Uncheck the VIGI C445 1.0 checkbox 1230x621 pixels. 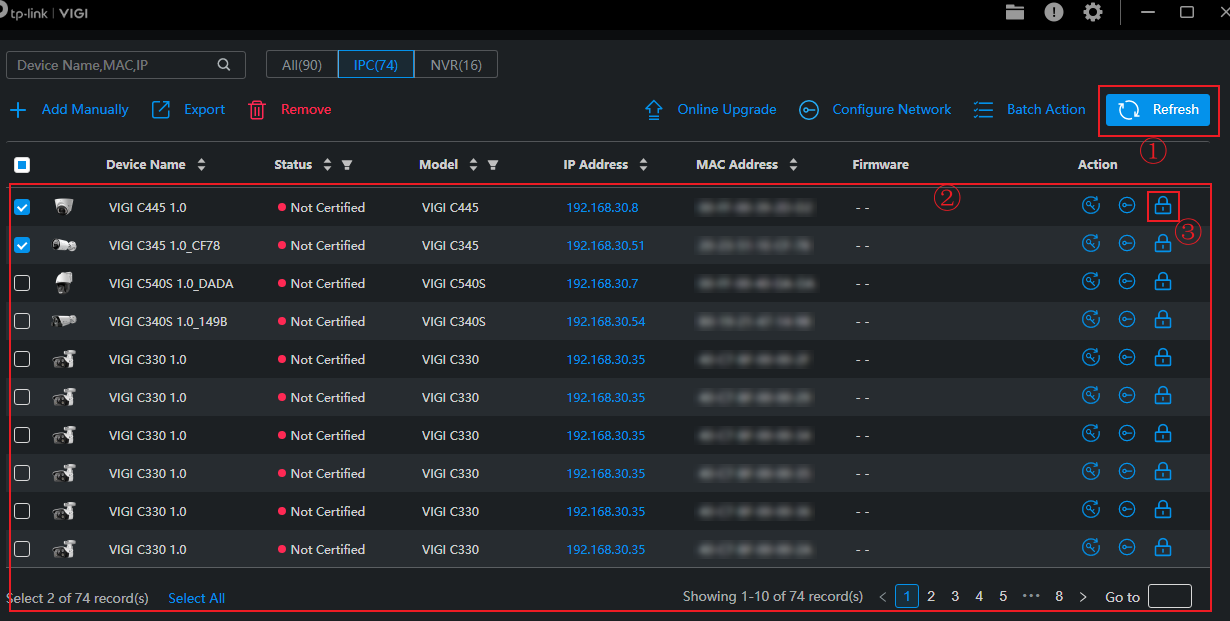pyautogui.click(x=22, y=207)
